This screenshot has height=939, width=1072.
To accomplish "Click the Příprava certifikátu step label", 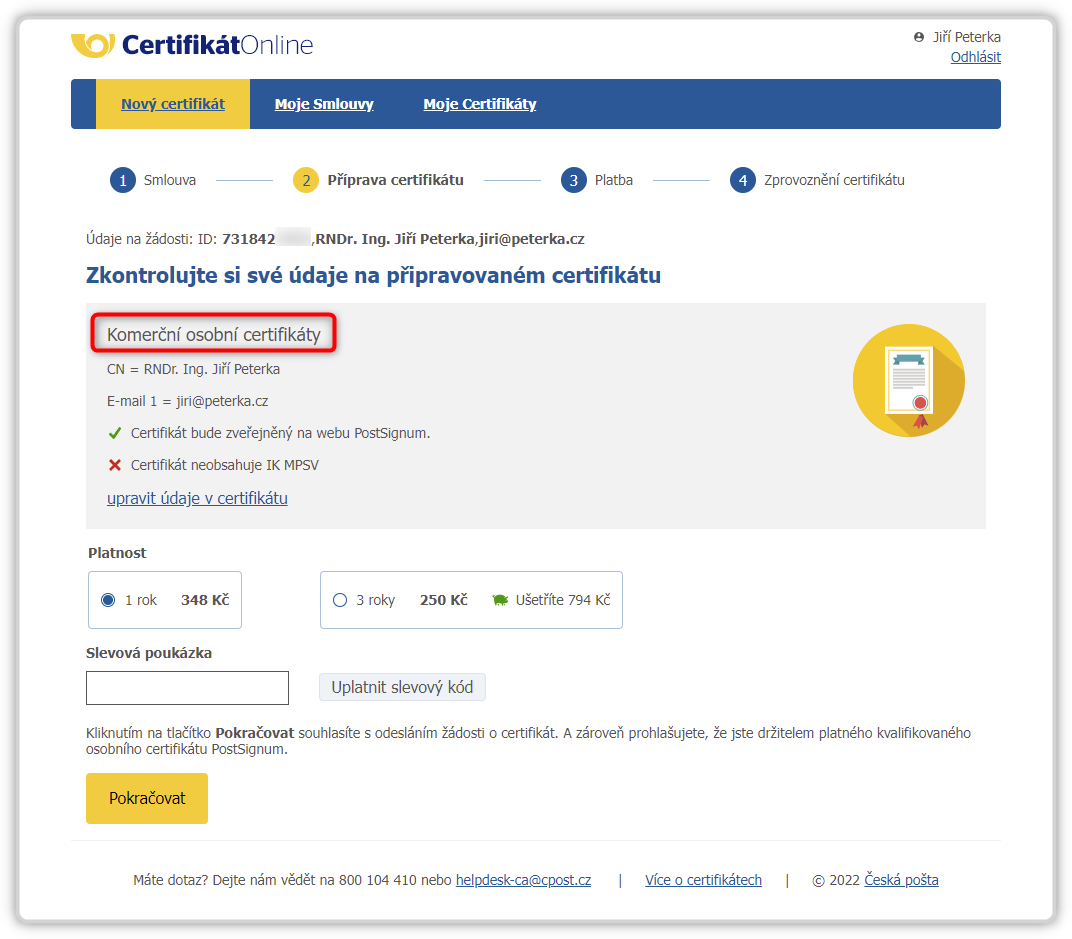I will [395, 180].
